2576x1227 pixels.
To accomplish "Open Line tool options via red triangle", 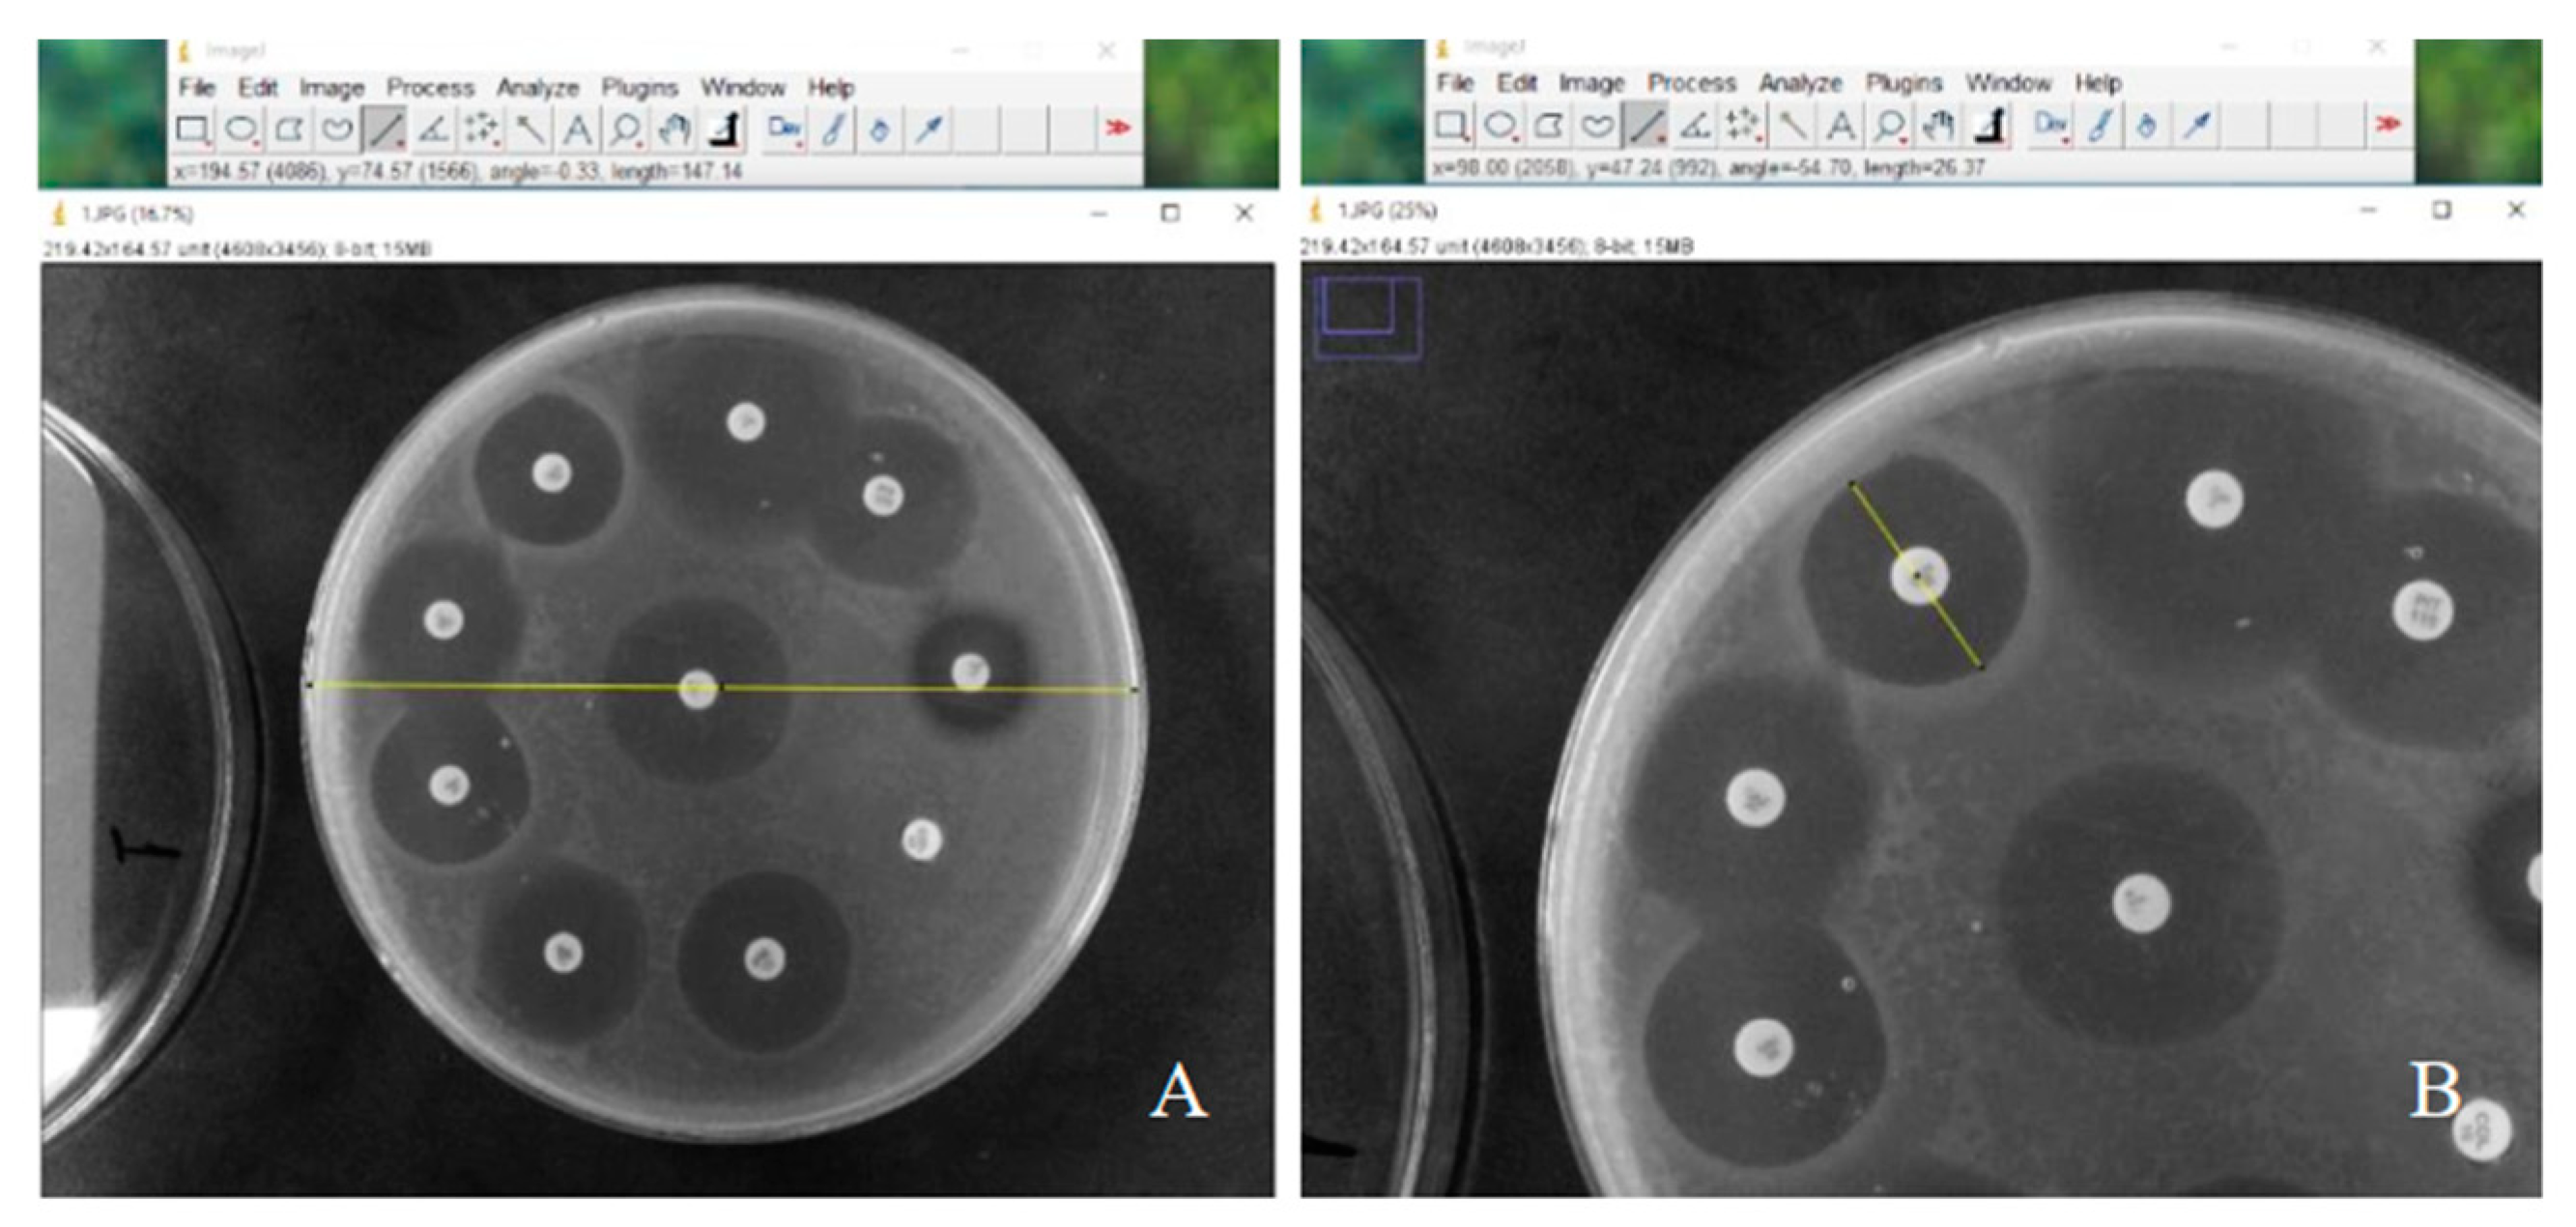I will coord(400,145).
